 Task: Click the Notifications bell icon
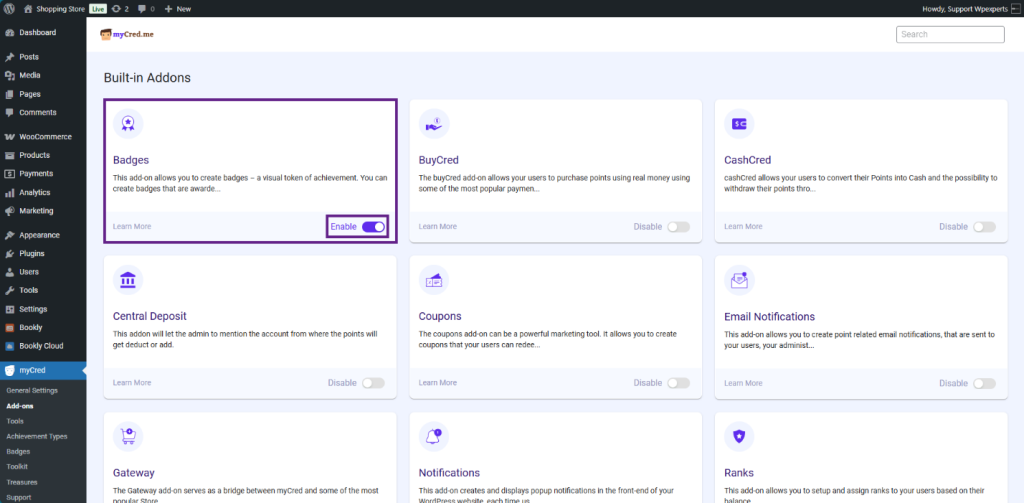tap(434, 436)
